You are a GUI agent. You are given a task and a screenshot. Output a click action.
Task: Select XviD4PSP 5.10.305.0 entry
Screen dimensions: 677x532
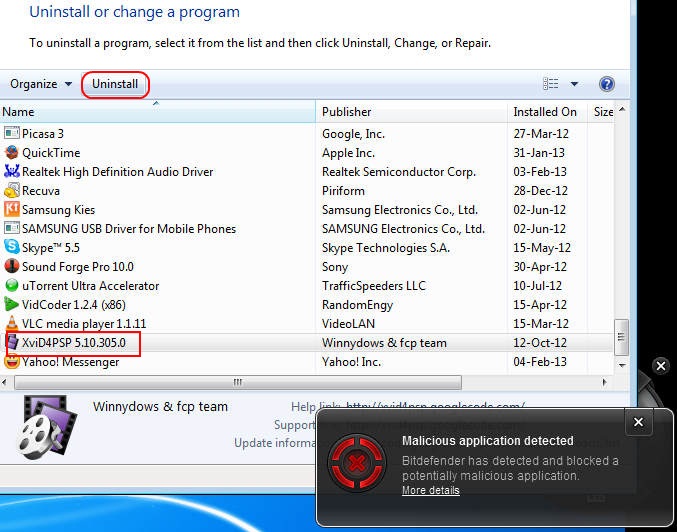74,342
